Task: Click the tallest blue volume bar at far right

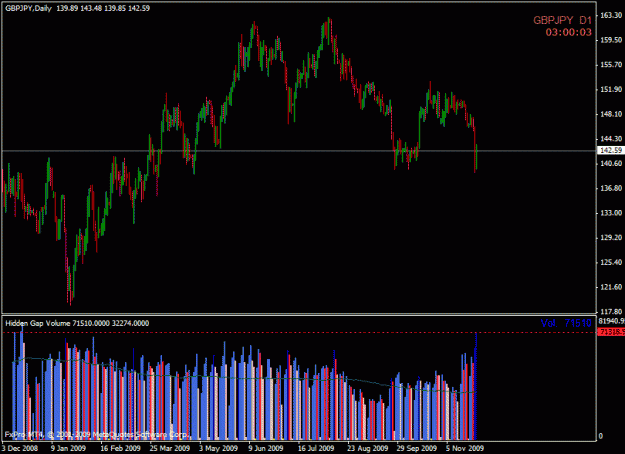Action: pos(476,386)
